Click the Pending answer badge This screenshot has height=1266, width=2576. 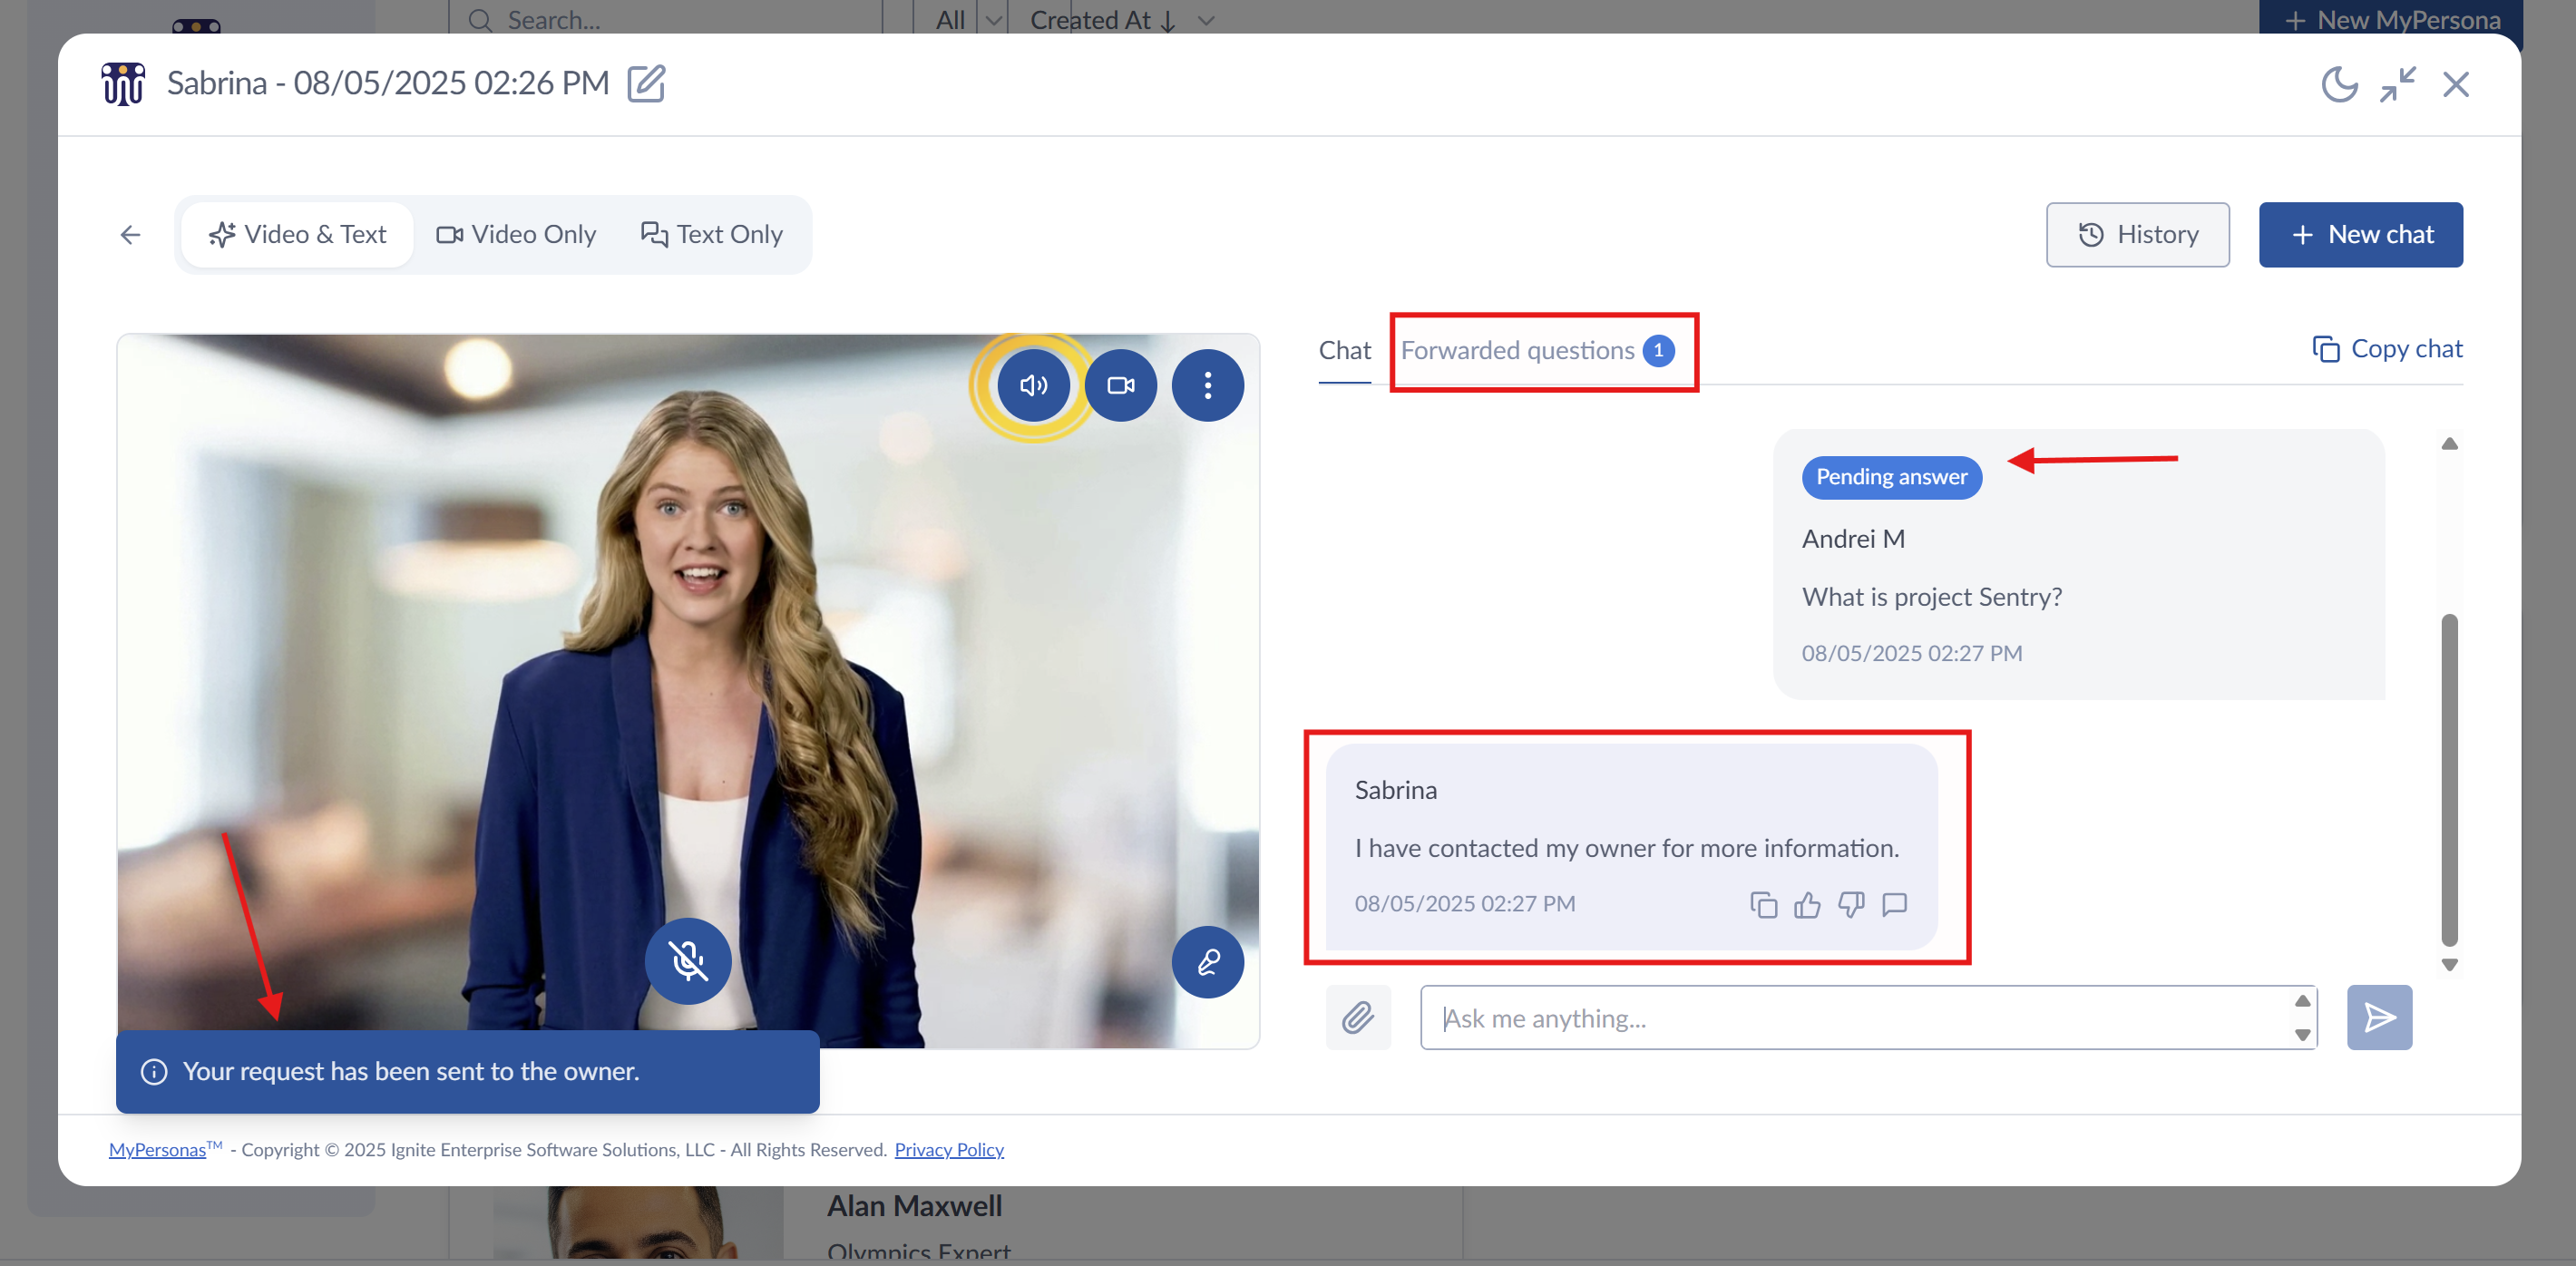pyautogui.click(x=1892, y=477)
